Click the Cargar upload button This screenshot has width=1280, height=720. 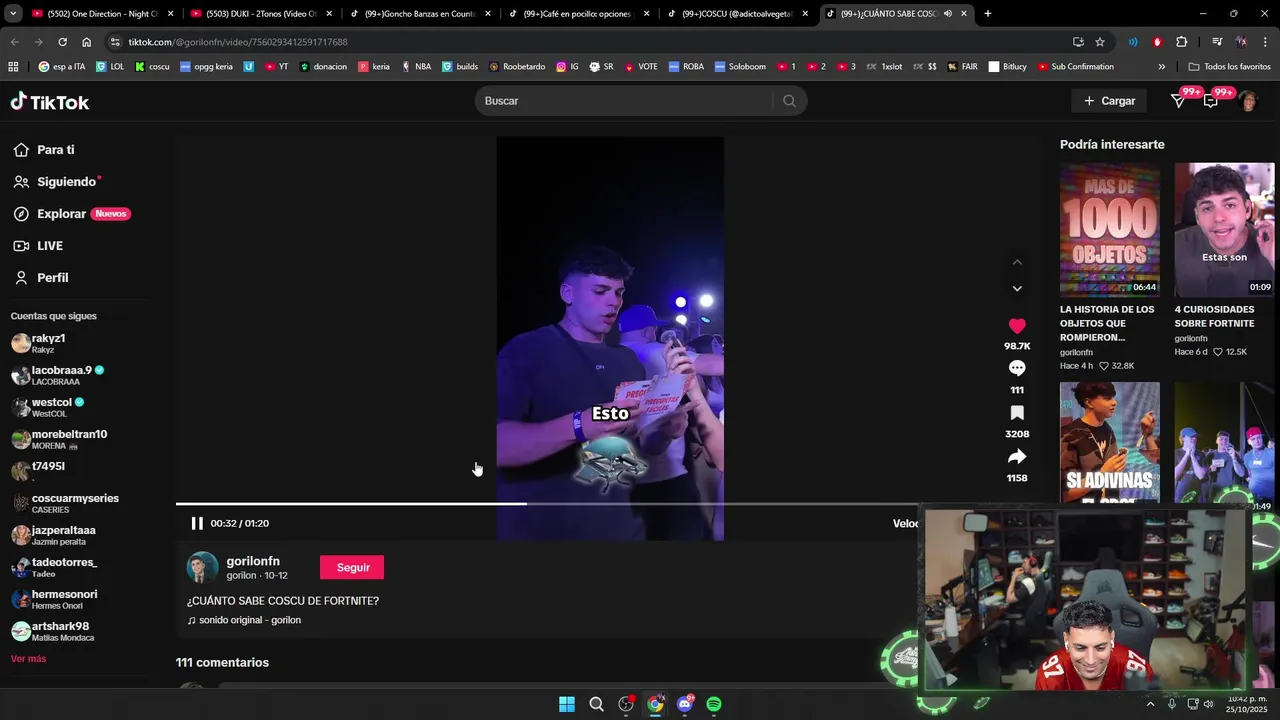pos(1109,101)
